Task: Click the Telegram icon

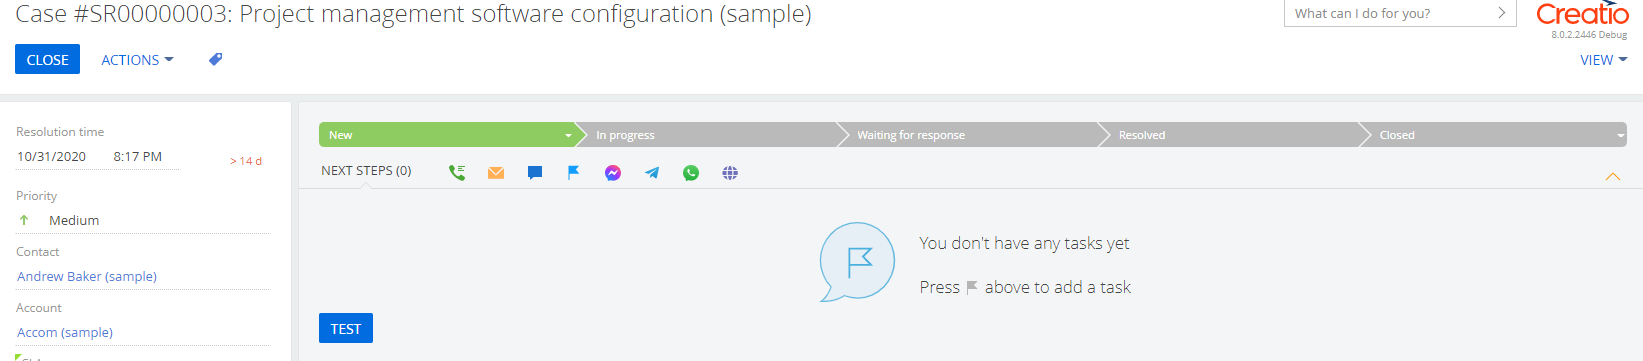Action: [652, 173]
